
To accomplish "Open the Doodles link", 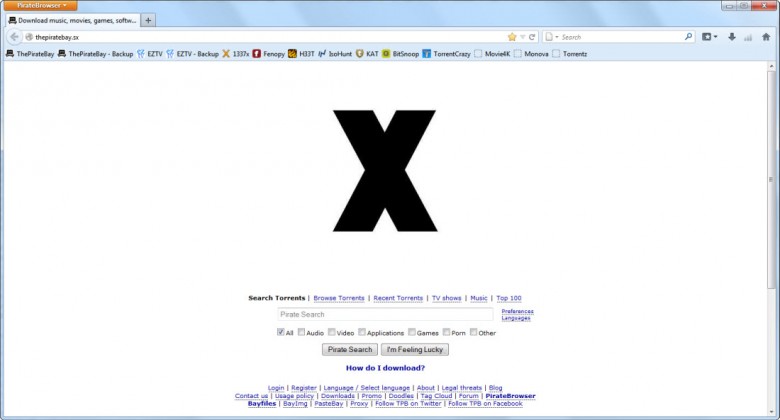I will click(x=401, y=396).
